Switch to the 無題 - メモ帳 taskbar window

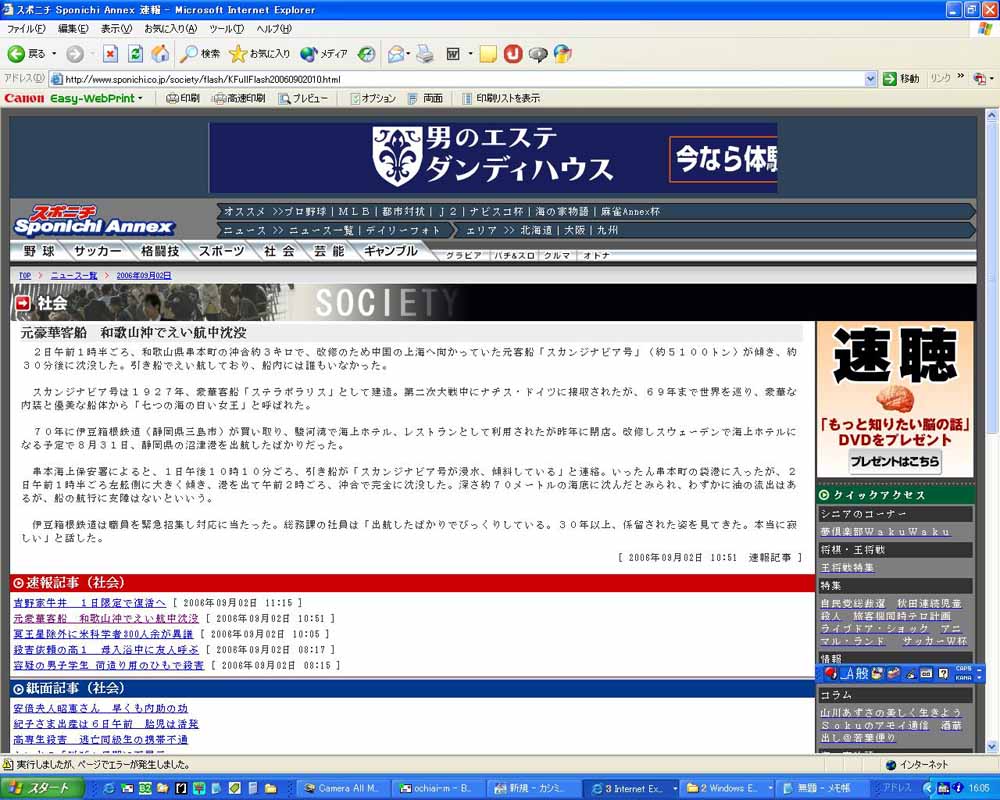pos(821,789)
